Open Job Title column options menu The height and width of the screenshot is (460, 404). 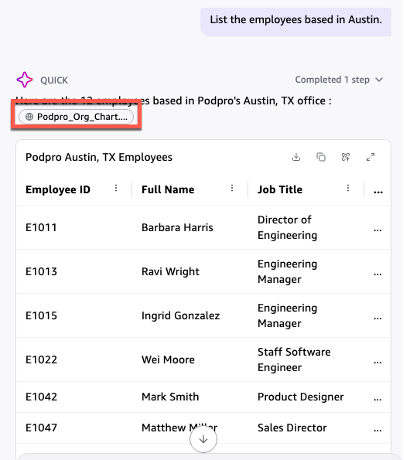(x=348, y=188)
